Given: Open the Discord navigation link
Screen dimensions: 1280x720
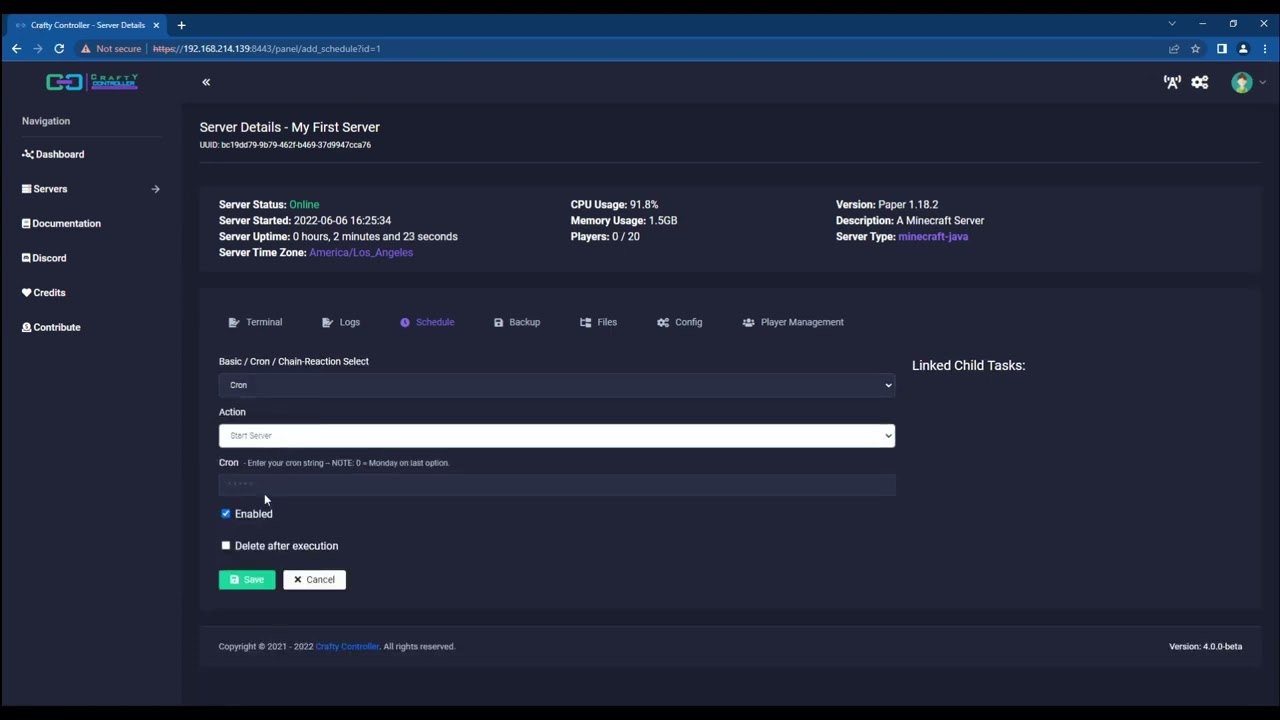Looking at the screenshot, I should 44,258.
